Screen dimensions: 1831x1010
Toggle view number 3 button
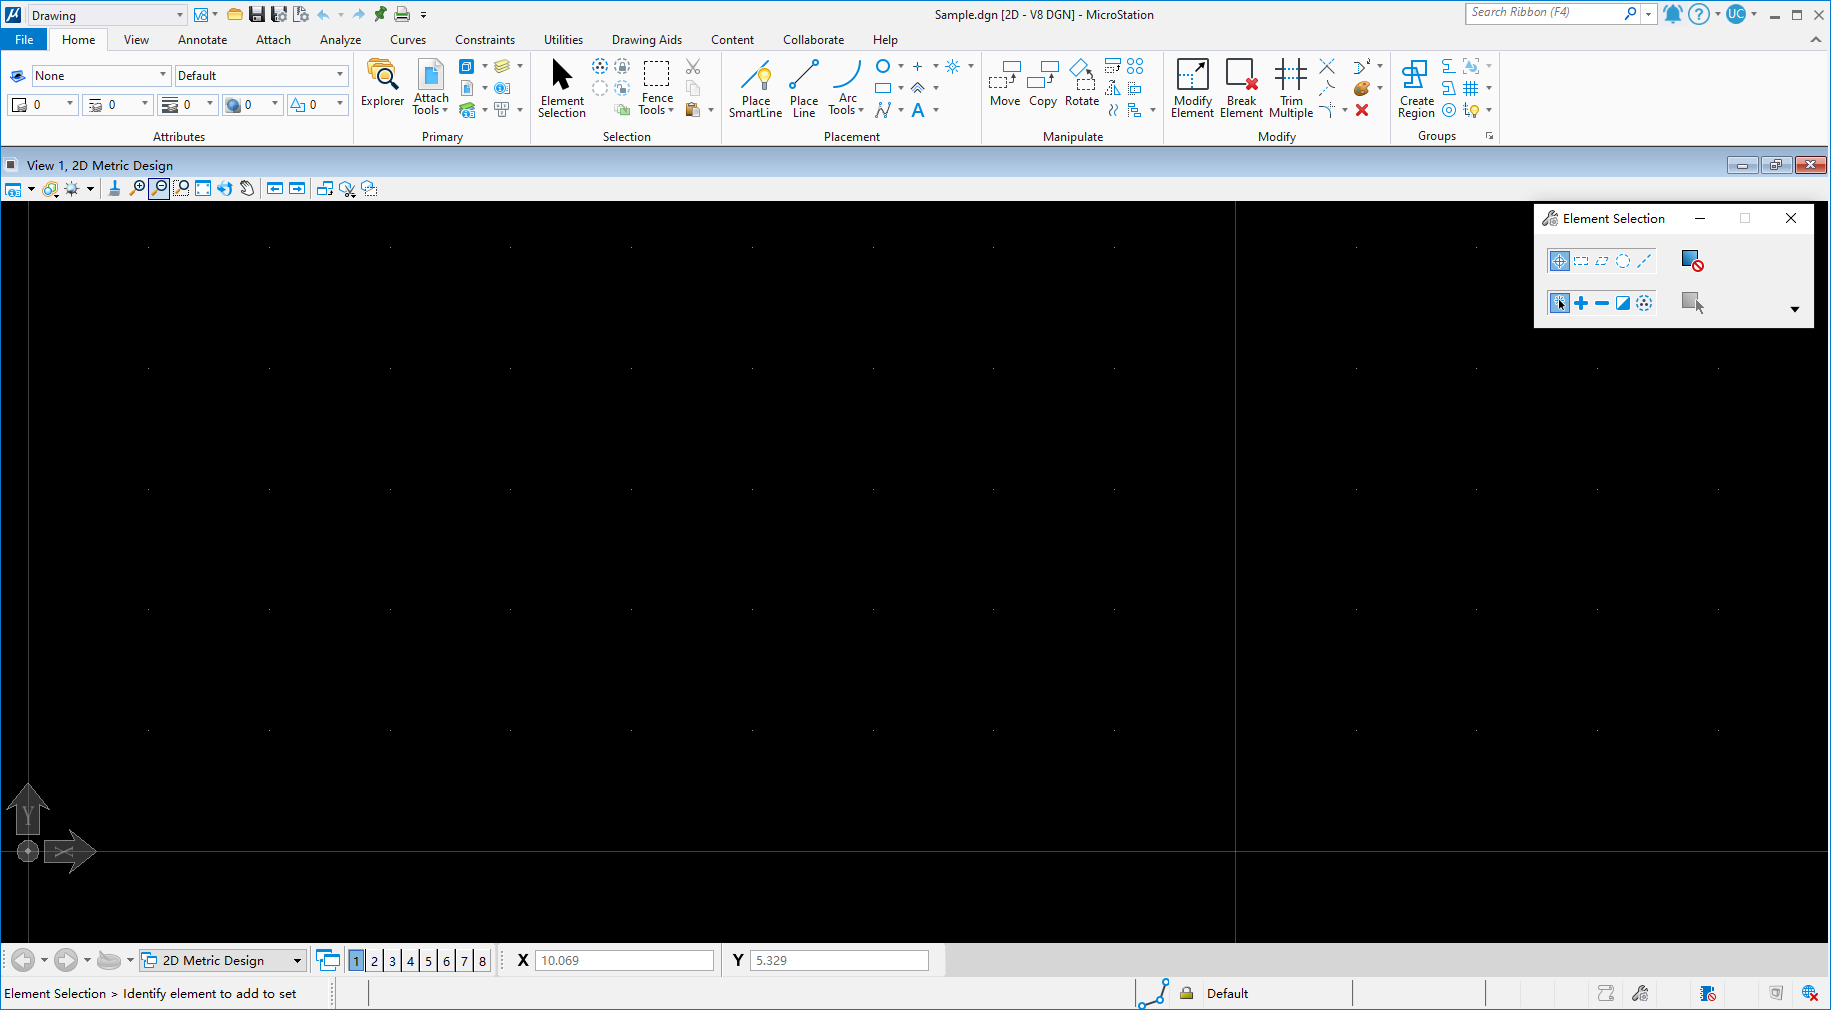pos(392,961)
